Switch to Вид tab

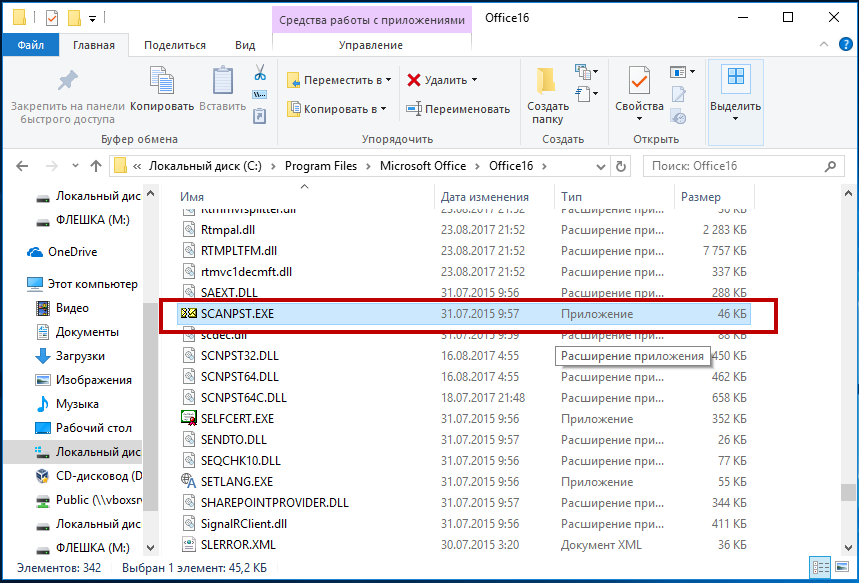[245, 45]
